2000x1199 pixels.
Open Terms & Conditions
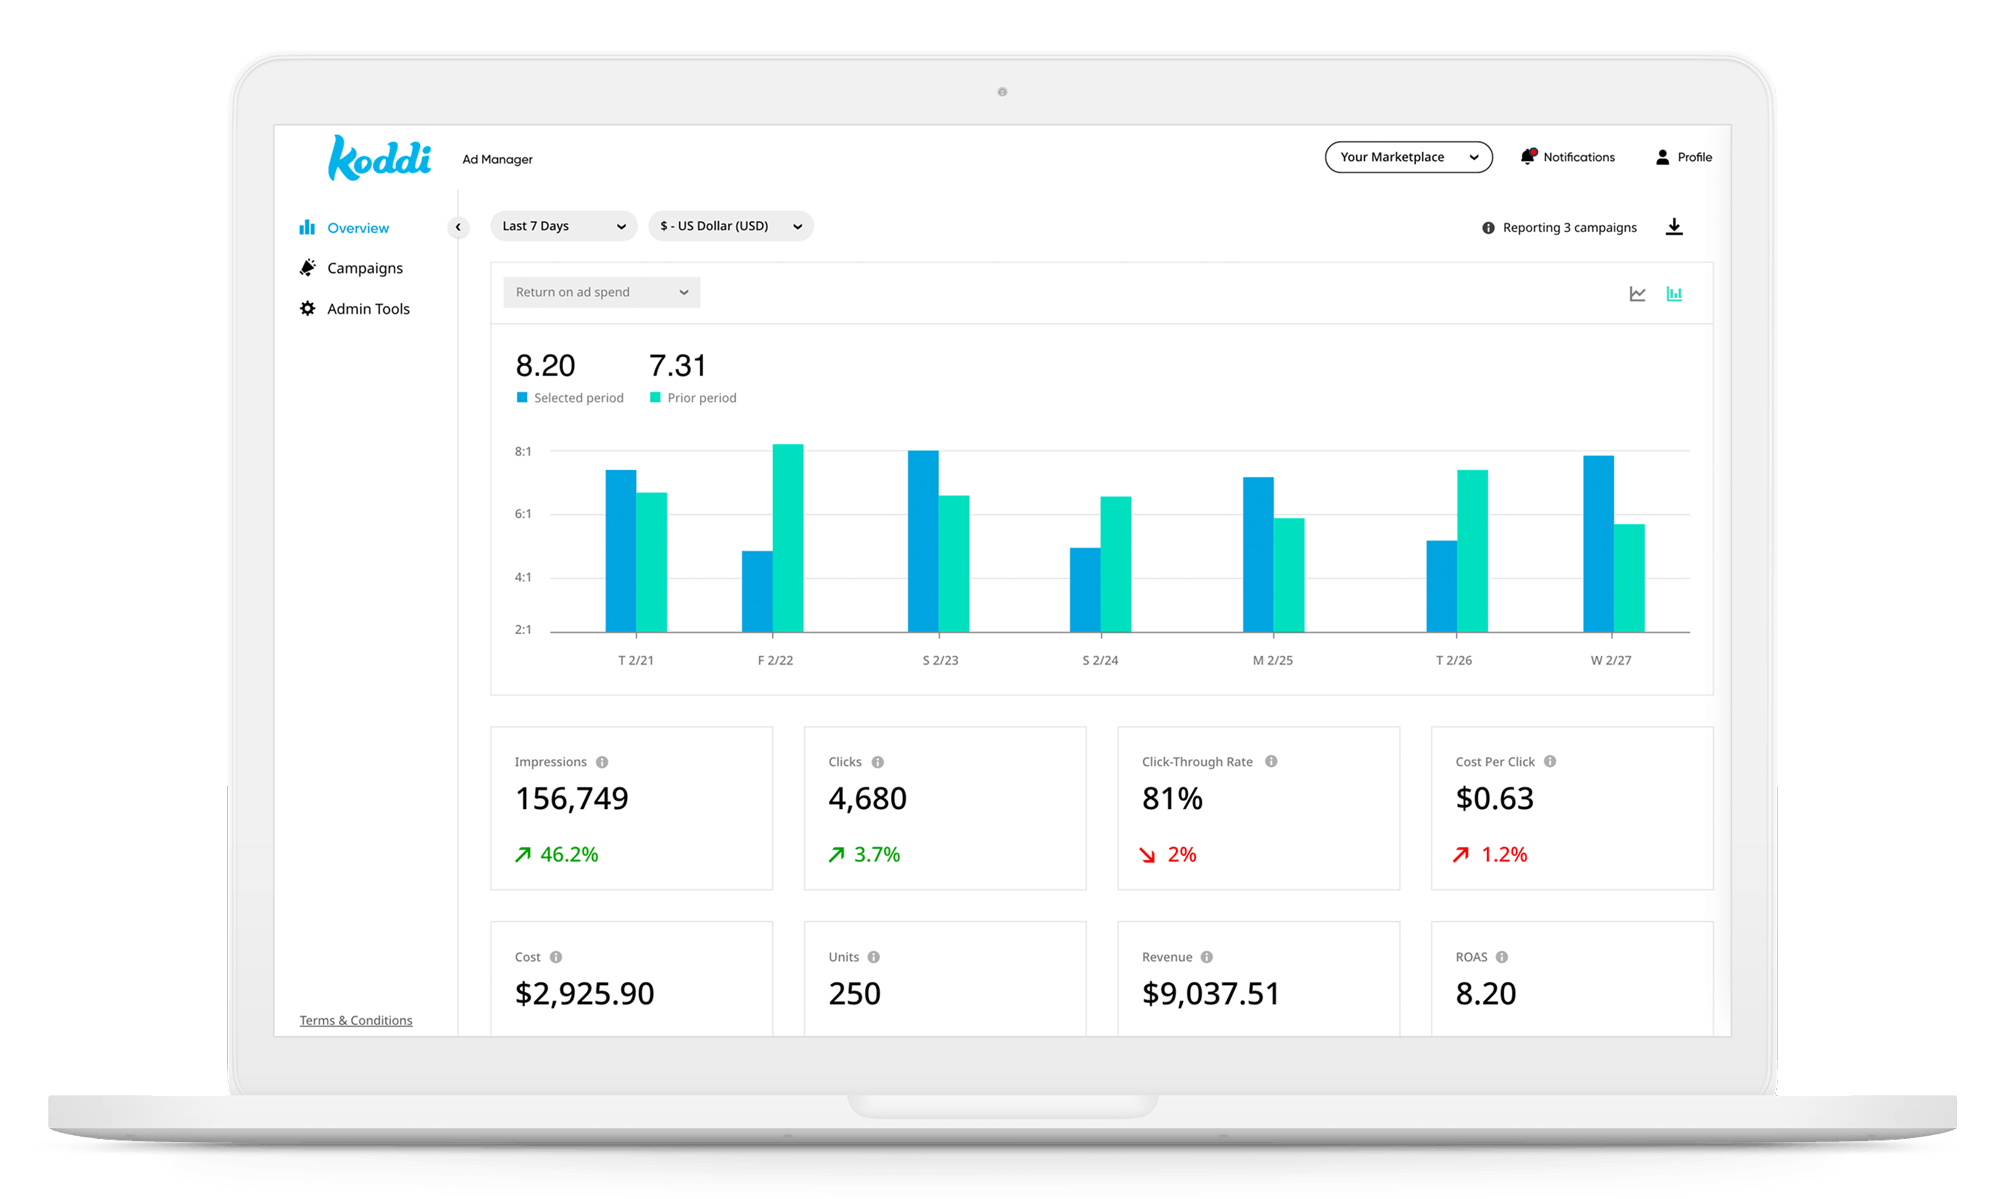click(355, 1020)
